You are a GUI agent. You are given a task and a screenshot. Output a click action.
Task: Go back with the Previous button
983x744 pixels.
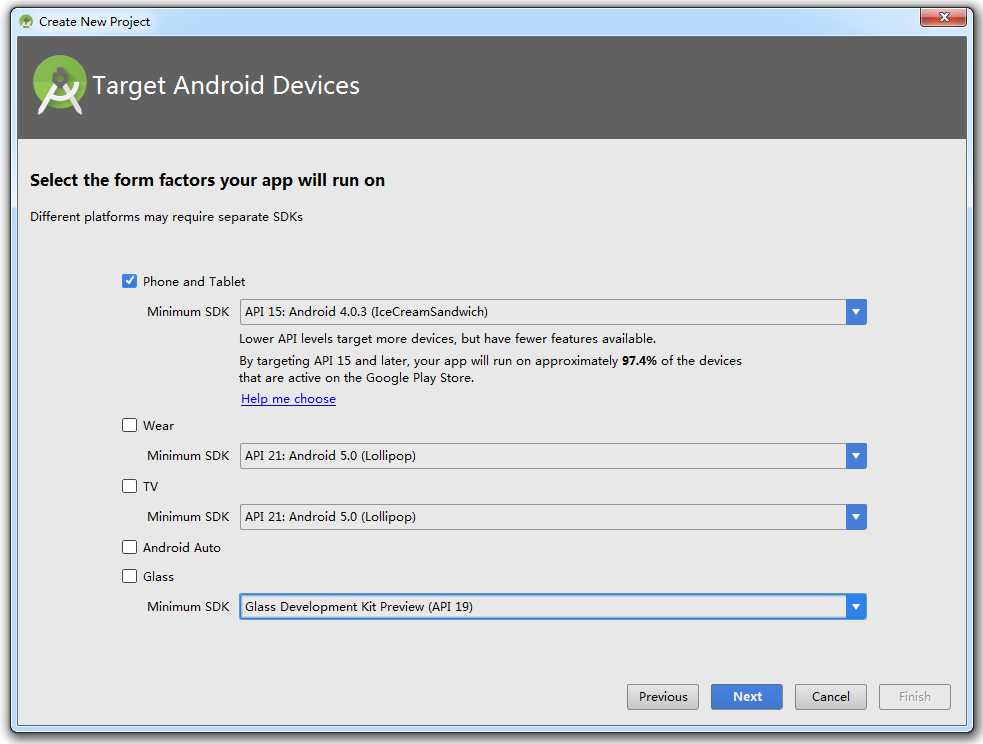point(663,697)
